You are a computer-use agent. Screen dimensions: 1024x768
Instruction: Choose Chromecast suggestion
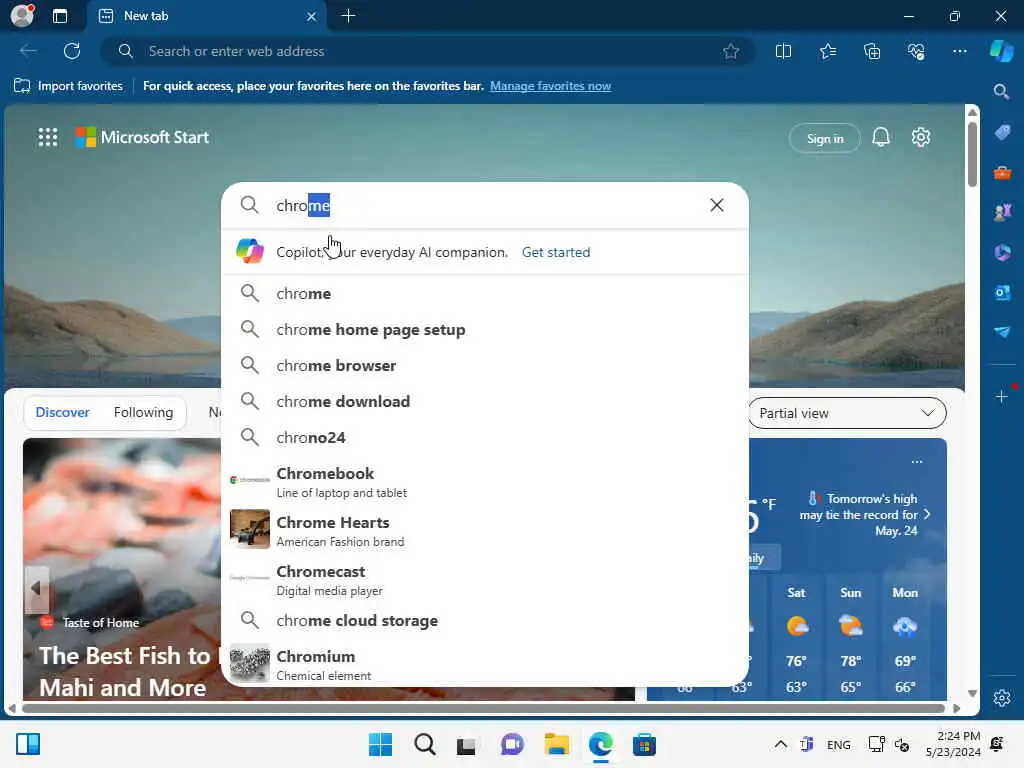tap(485, 579)
